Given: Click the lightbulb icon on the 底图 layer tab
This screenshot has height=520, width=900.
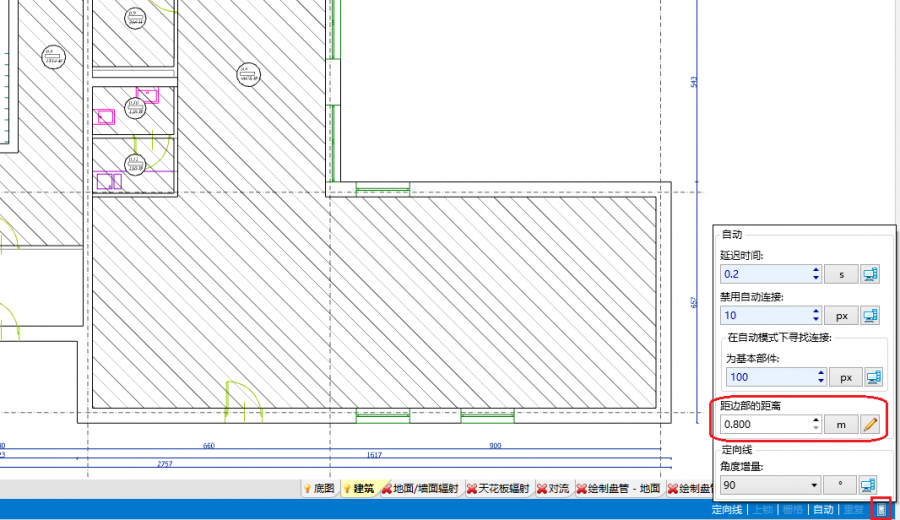Looking at the screenshot, I should (x=307, y=489).
